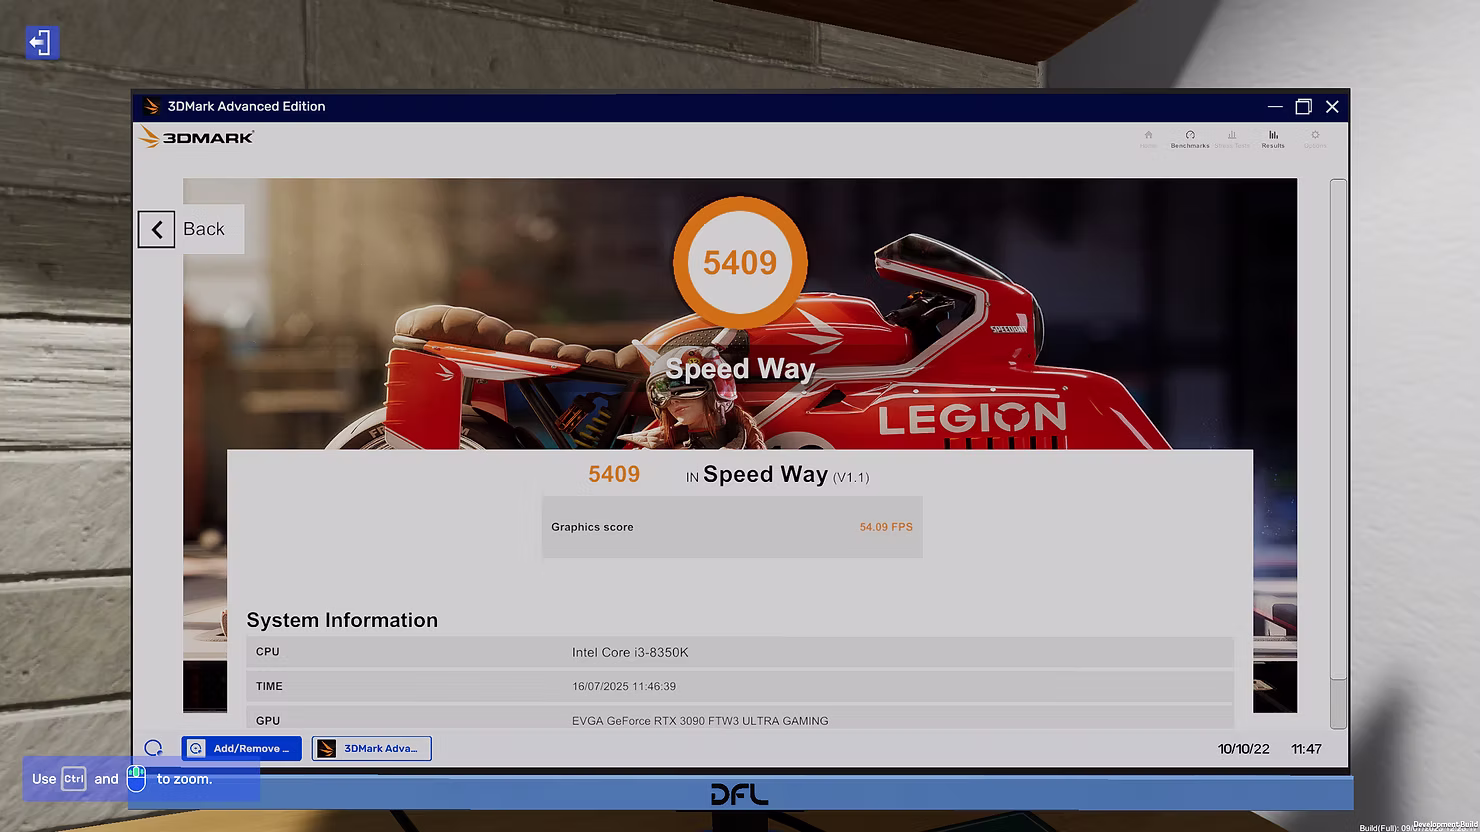The height and width of the screenshot is (832, 1480).
Task: Maximize the 3DMark window
Action: 1303,106
